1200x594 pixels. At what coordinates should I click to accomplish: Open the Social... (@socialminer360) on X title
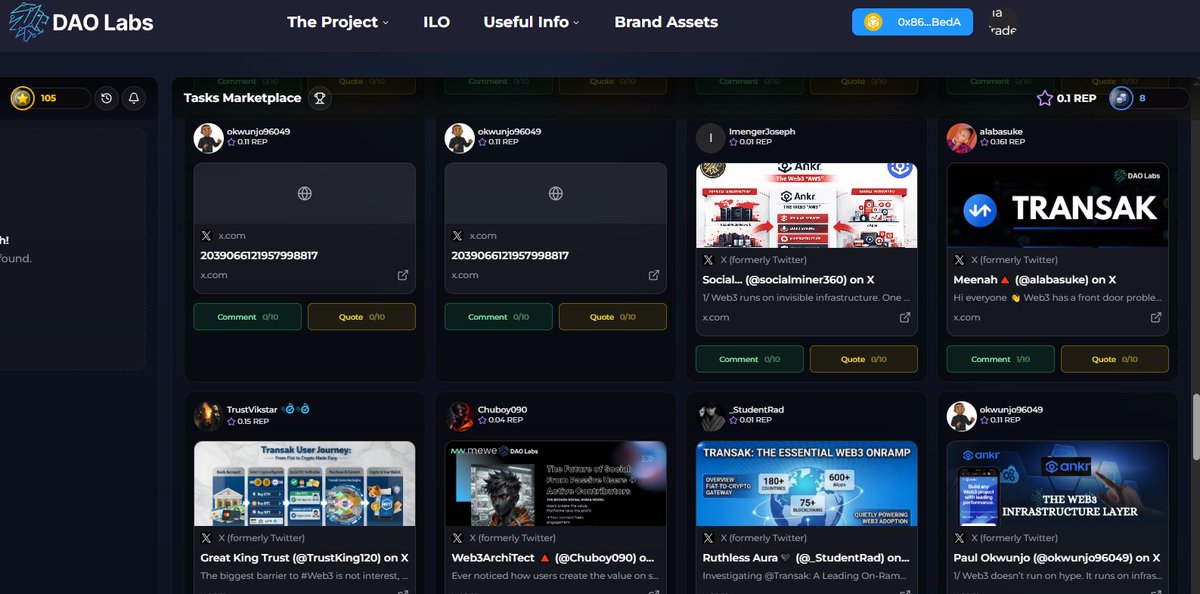pyautogui.click(x=789, y=280)
